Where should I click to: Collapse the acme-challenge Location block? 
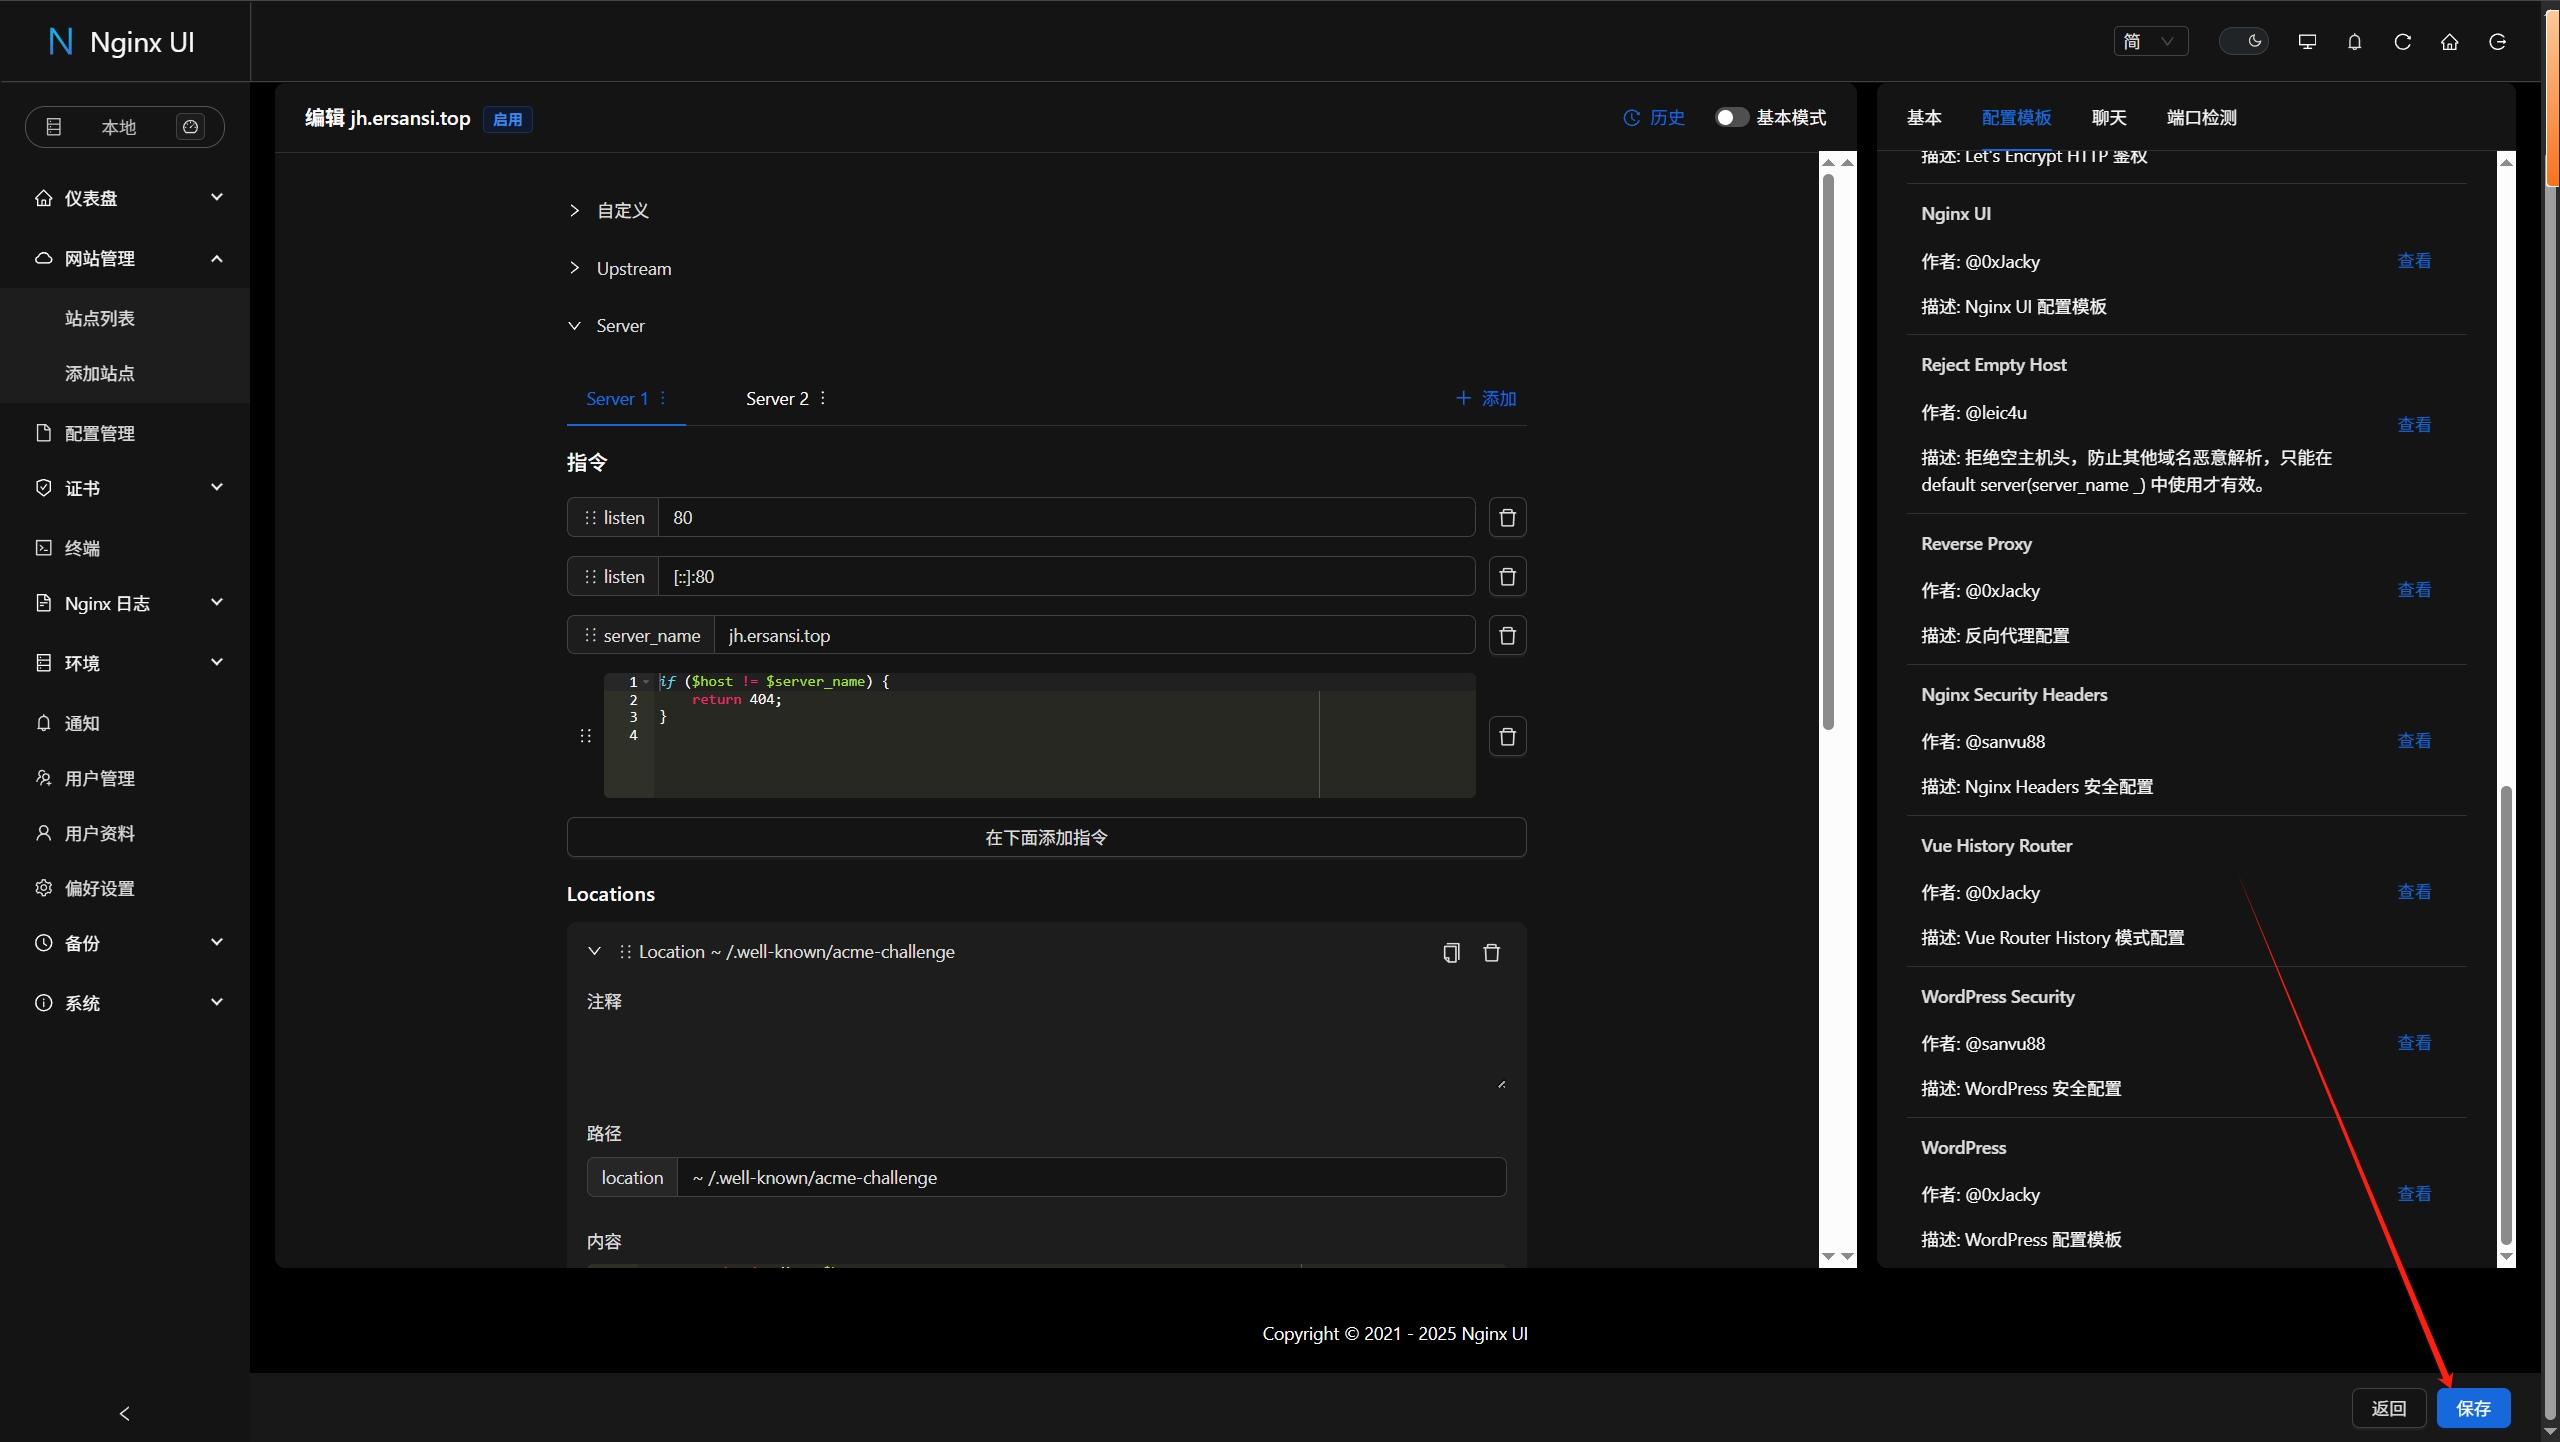[x=594, y=951]
